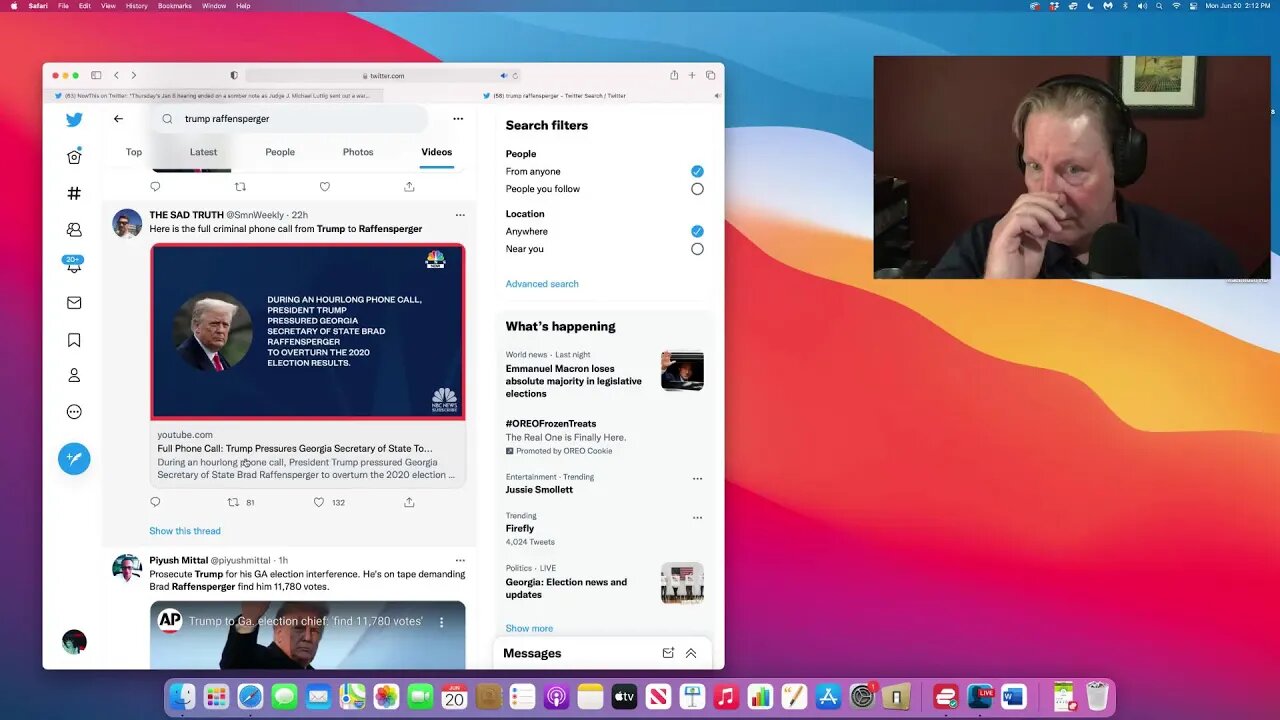Open Messages envelope icon in sidebar
The height and width of the screenshot is (720, 1280).
tap(74, 302)
